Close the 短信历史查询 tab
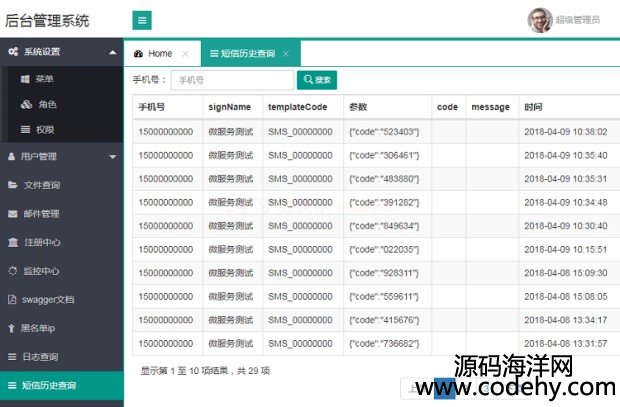Viewport: 620px width, 407px height. pos(285,54)
